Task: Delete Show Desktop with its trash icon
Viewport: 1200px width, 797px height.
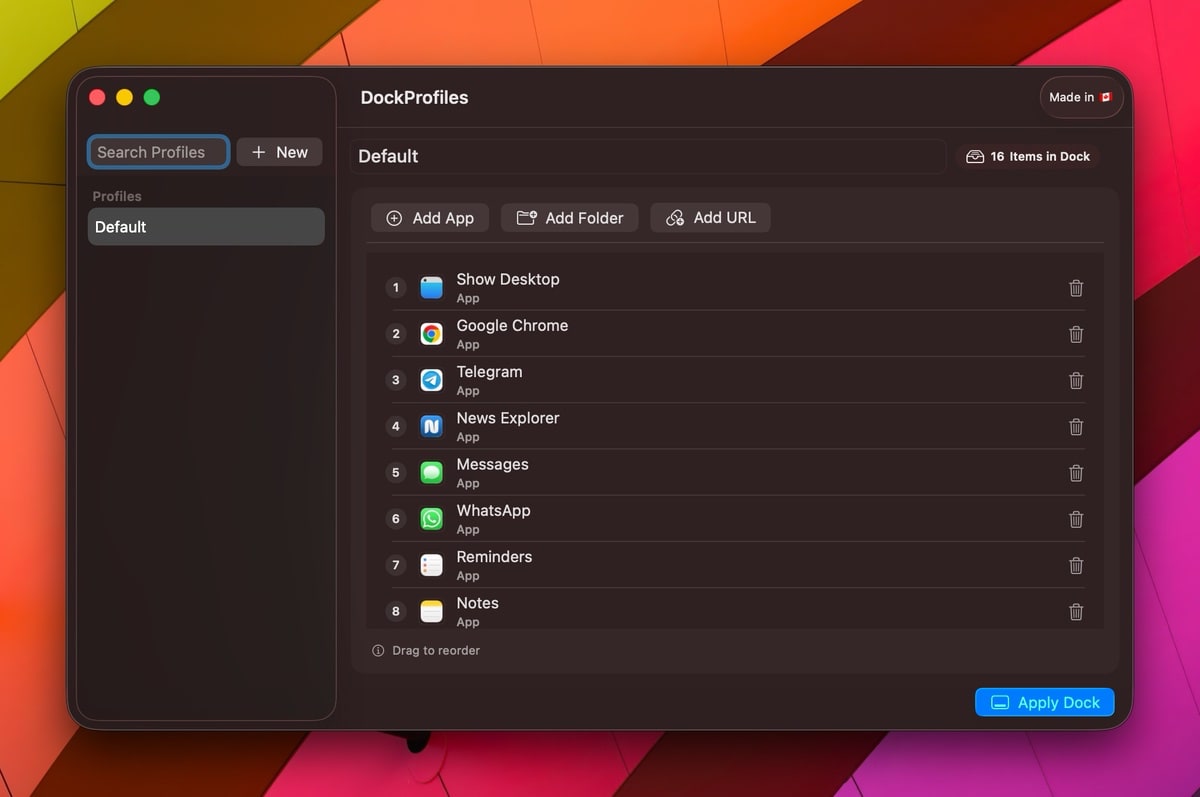Action: pyautogui.click(x=1076, y=288)
